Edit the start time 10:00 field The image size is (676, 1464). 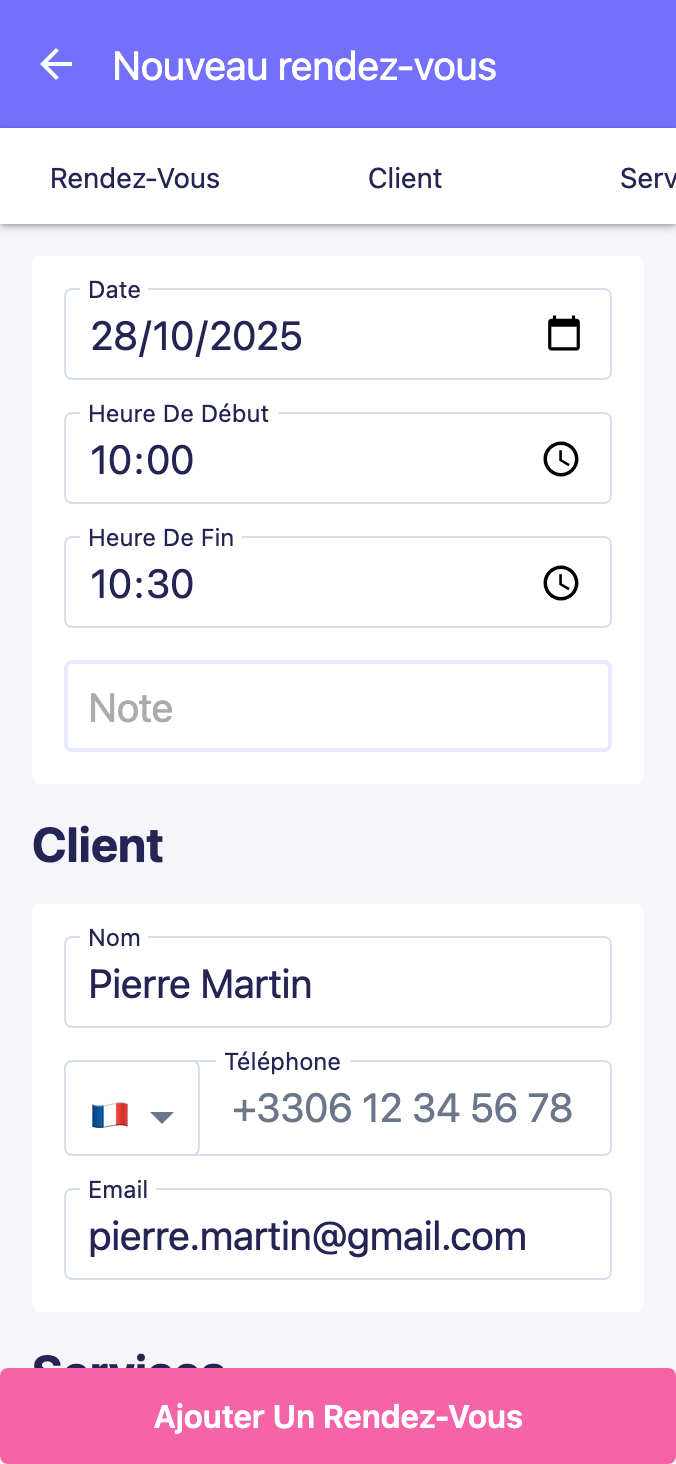pyautogui.click(x=300, y=460)
